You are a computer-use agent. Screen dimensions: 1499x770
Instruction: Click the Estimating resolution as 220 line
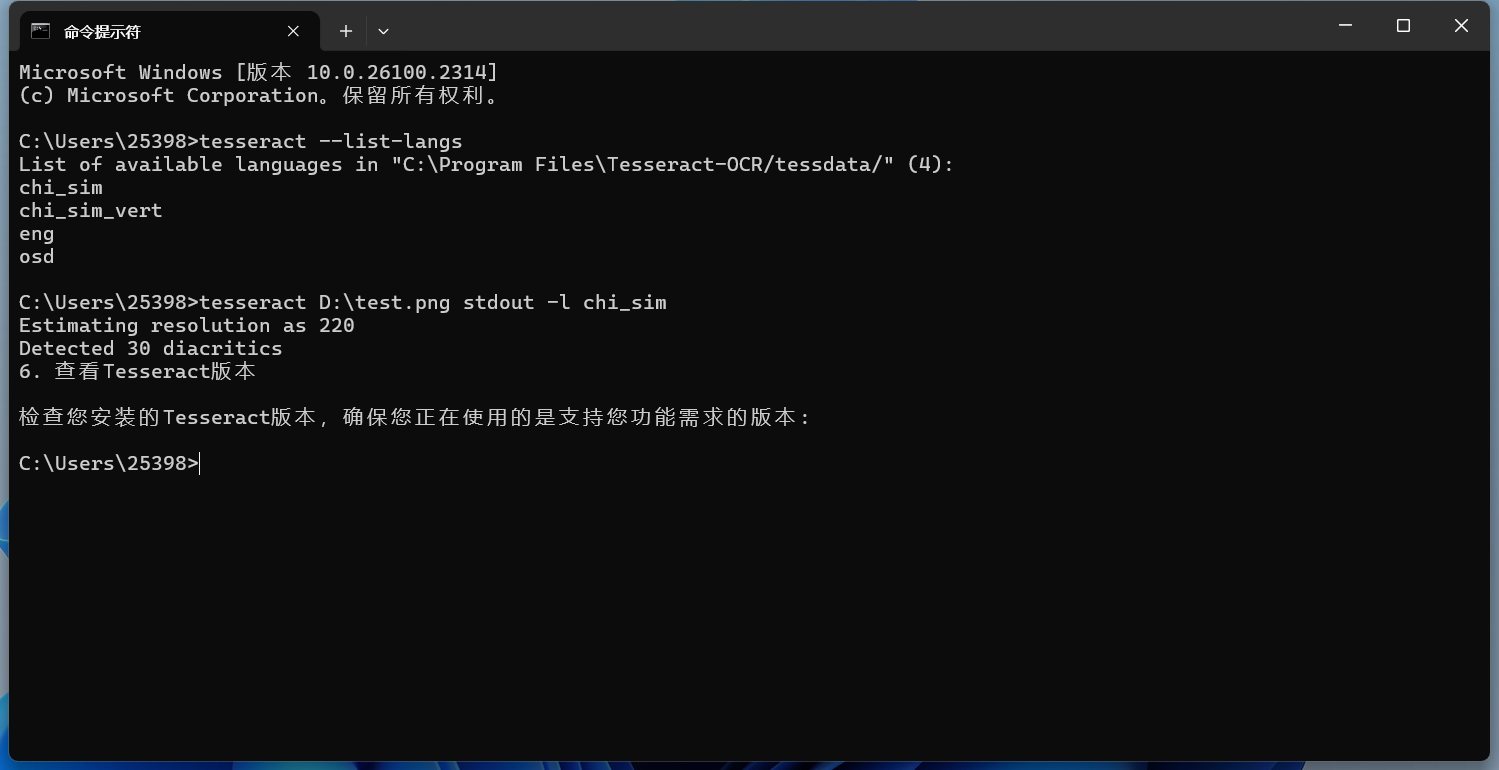click(x=187, y=326)
